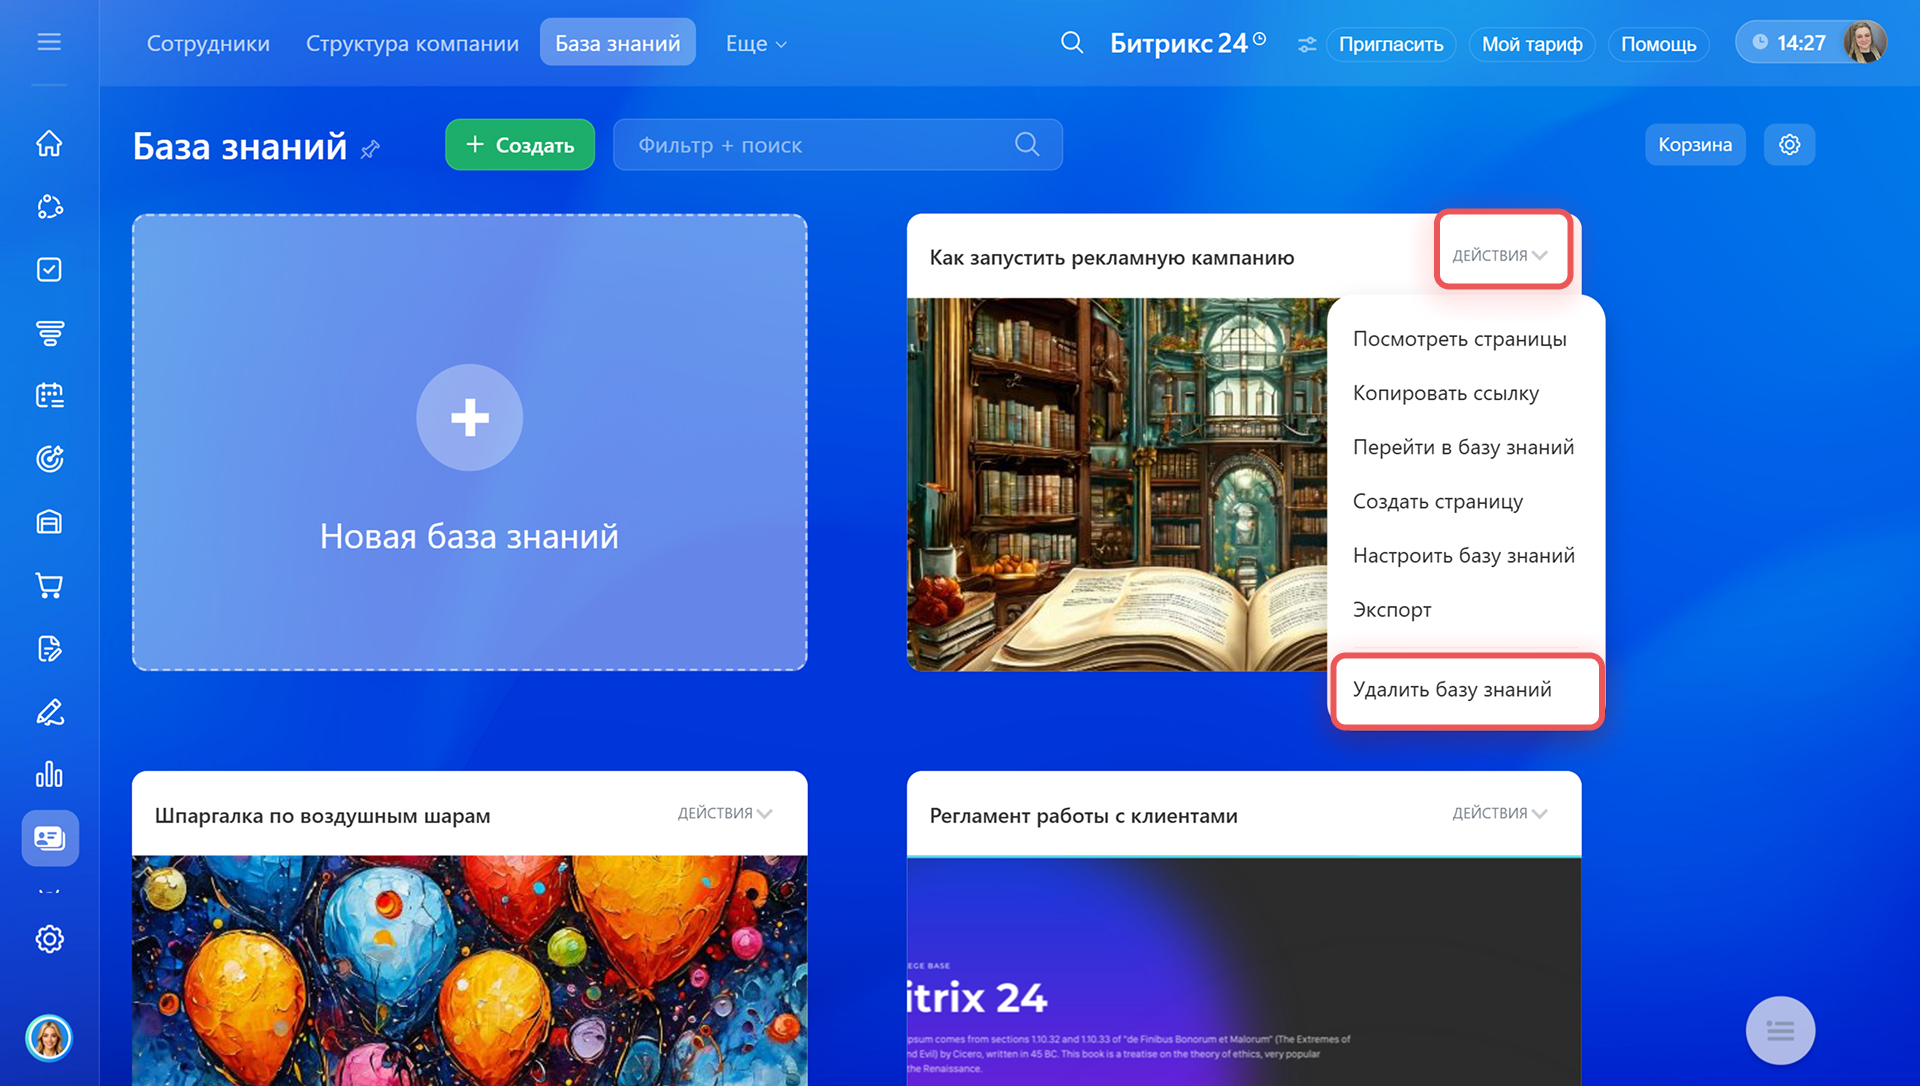
Task: Open the analytics bar chart icon
Action: [x=49, y=775]
